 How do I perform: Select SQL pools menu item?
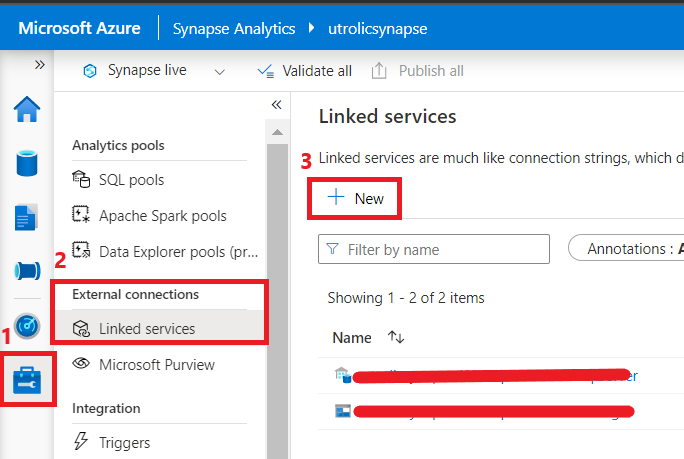coord(131,180)
